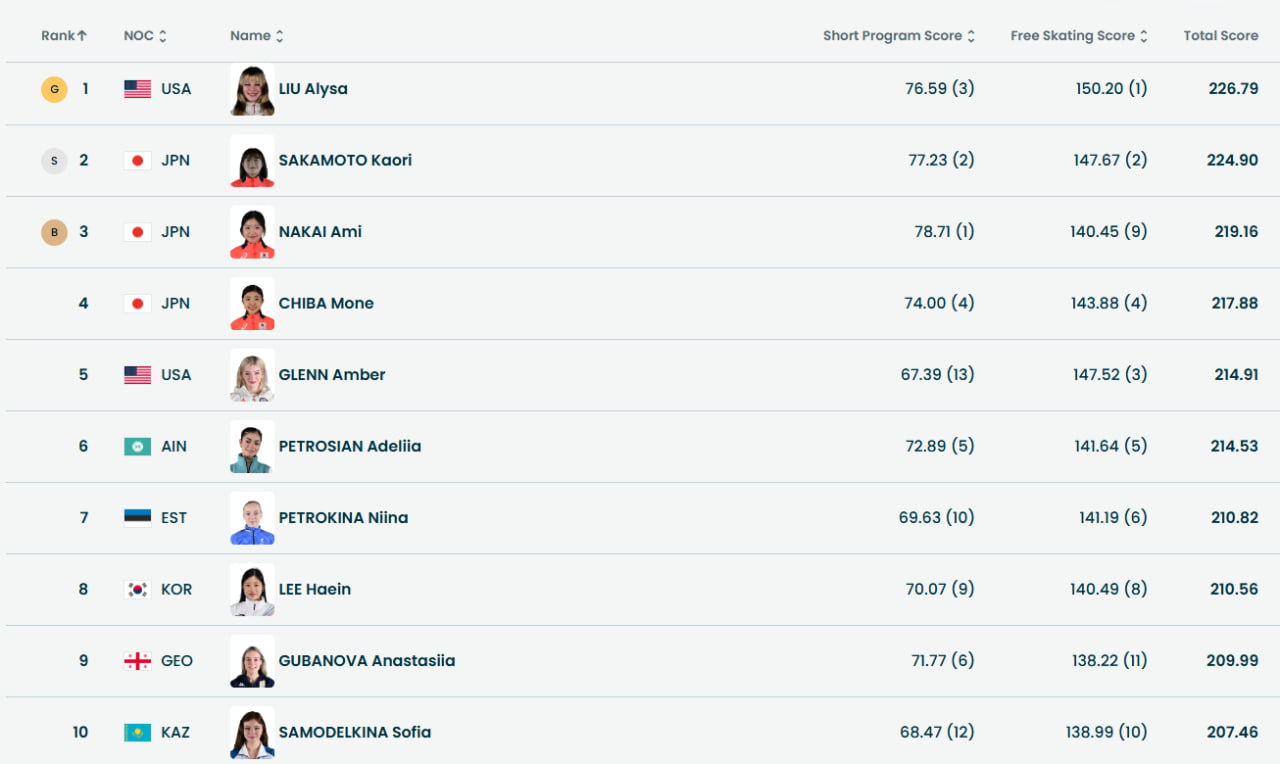Click the bronze medal badge icon
Image resolution: width=1280 pixels, height=764 pixels.
[54, 232]
